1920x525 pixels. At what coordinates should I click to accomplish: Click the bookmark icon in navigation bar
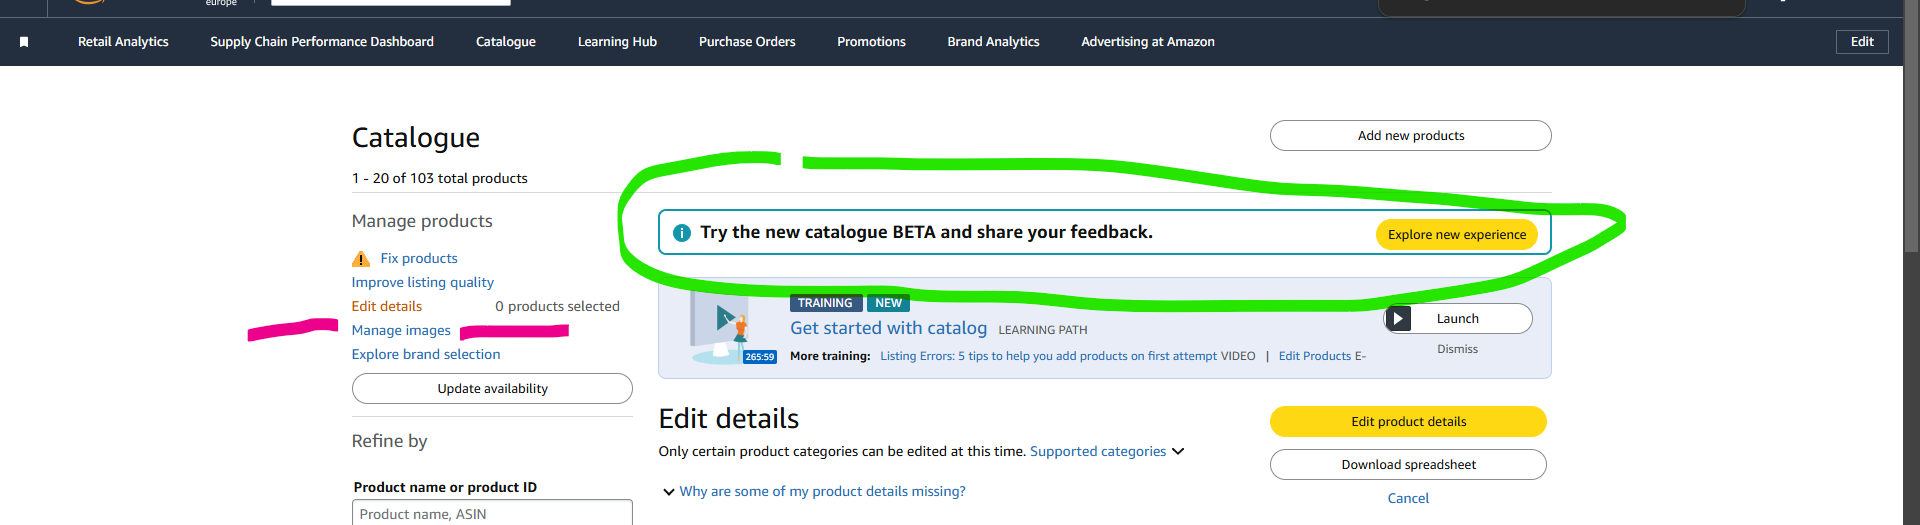point(24,42)
